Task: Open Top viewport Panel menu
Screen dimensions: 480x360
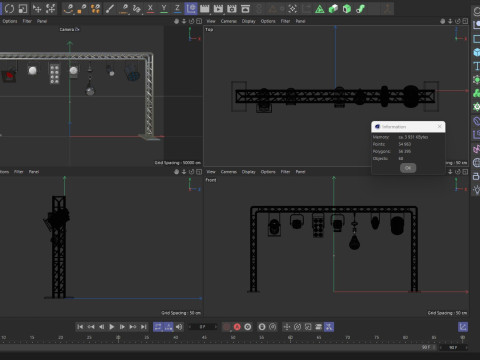Action: tap(300, 21)
